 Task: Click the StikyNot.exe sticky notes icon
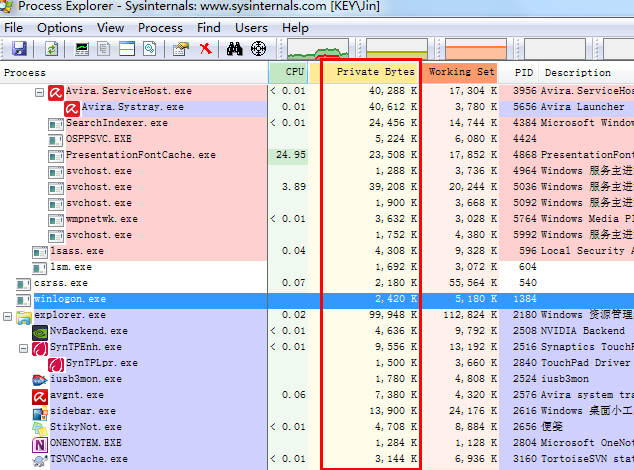coord(40,428)
